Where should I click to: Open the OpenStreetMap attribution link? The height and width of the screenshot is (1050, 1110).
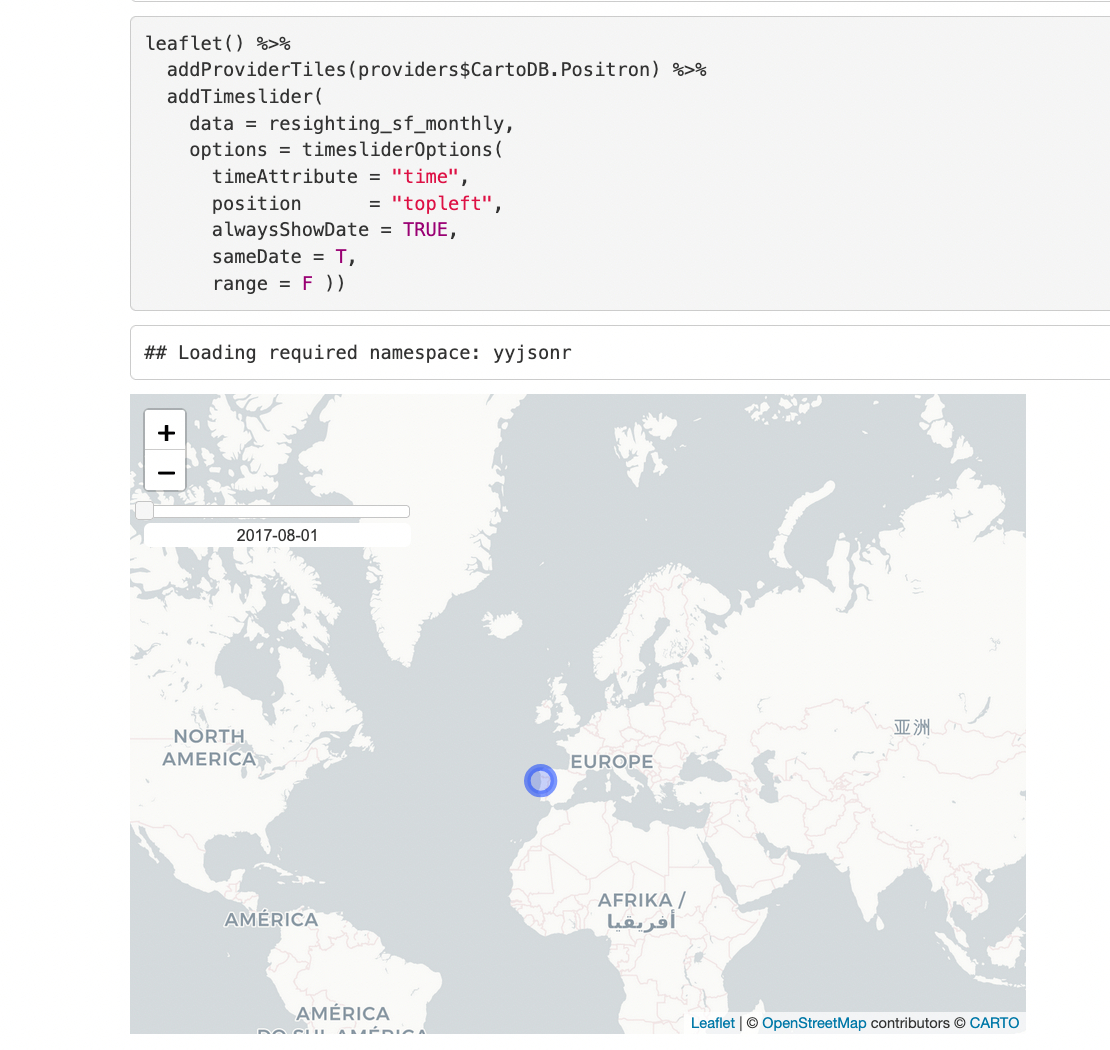pos(814,1023)
